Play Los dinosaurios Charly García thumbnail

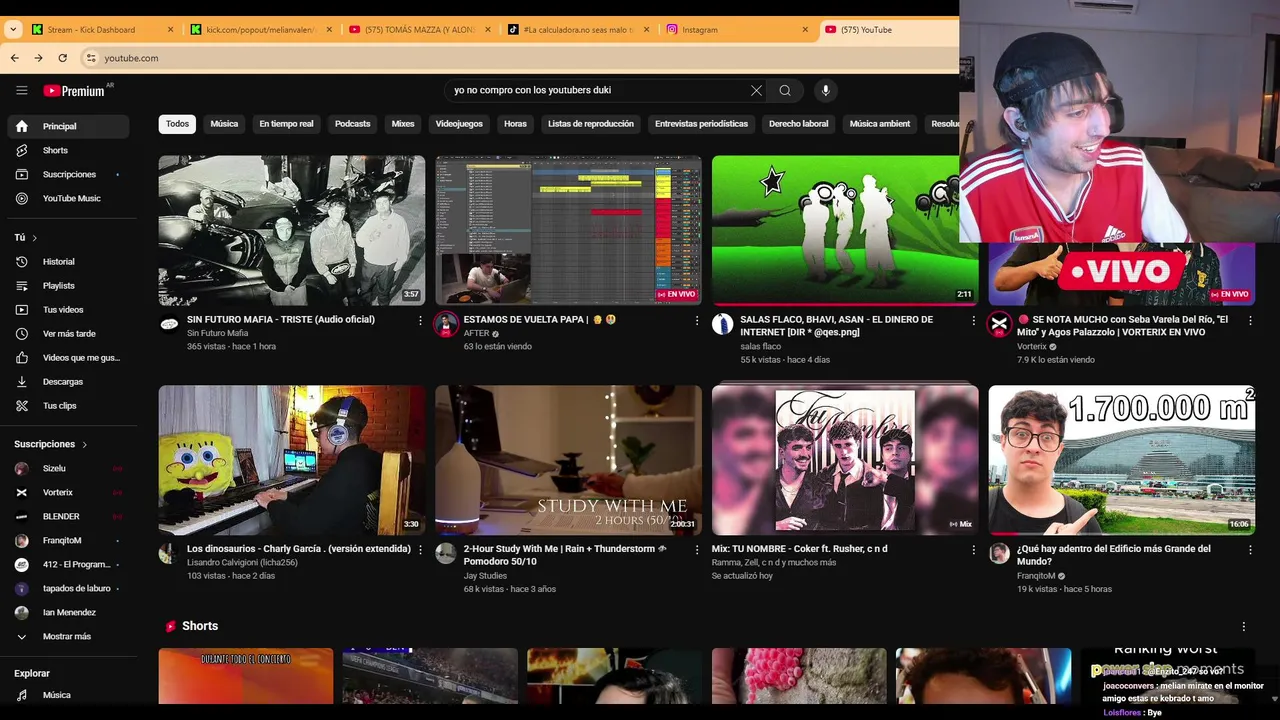pos(292,460)
